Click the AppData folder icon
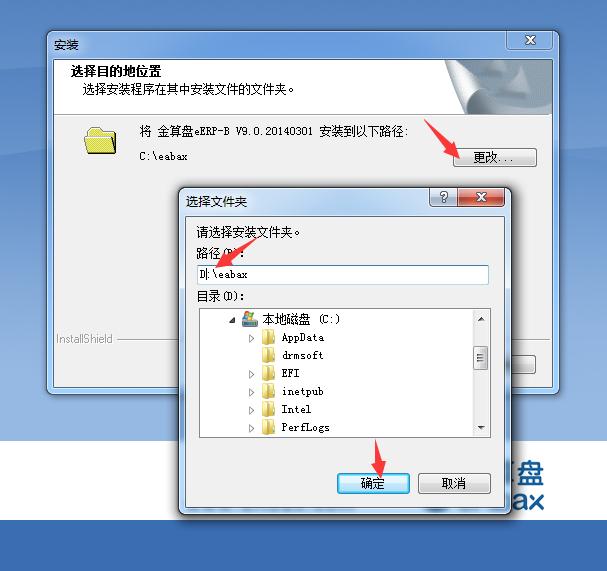This screenshot has height=571, width=607. point(268,338)
